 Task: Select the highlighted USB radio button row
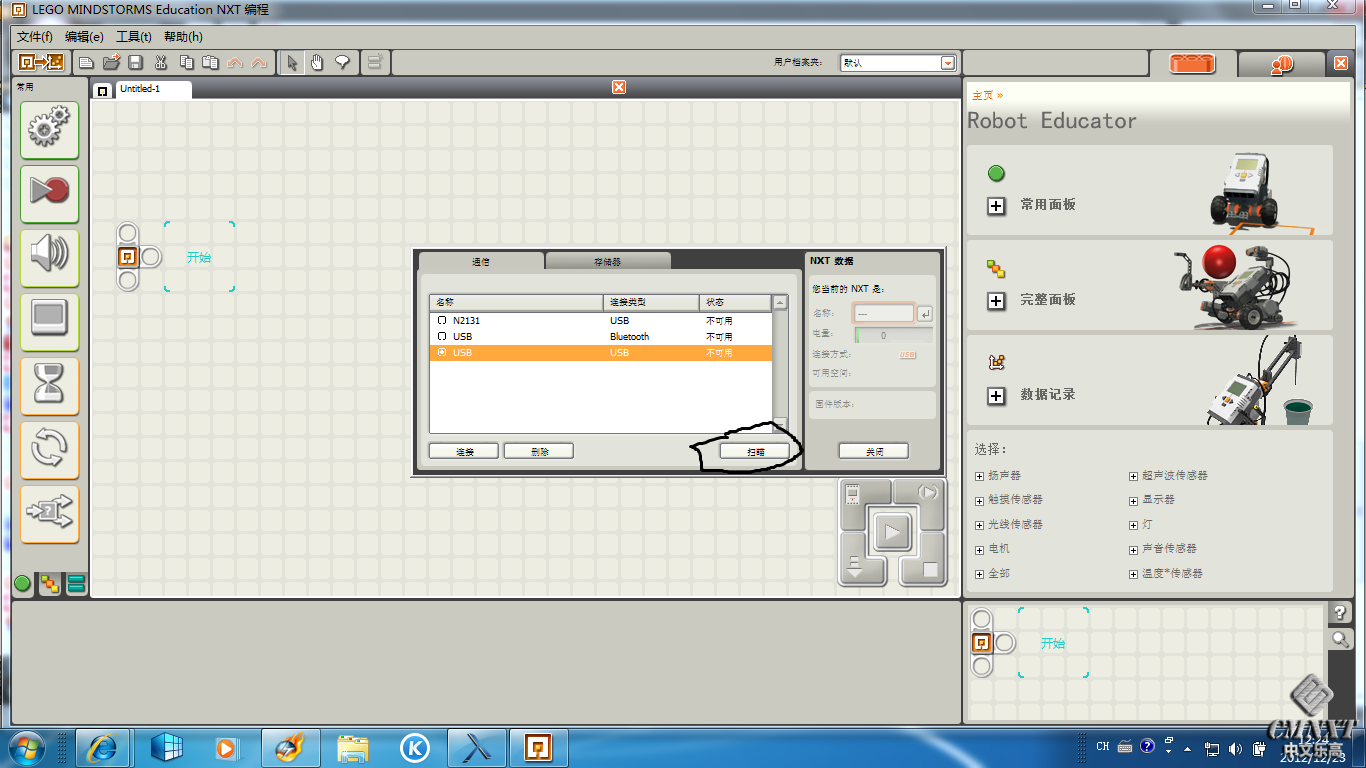click(600, 353)
